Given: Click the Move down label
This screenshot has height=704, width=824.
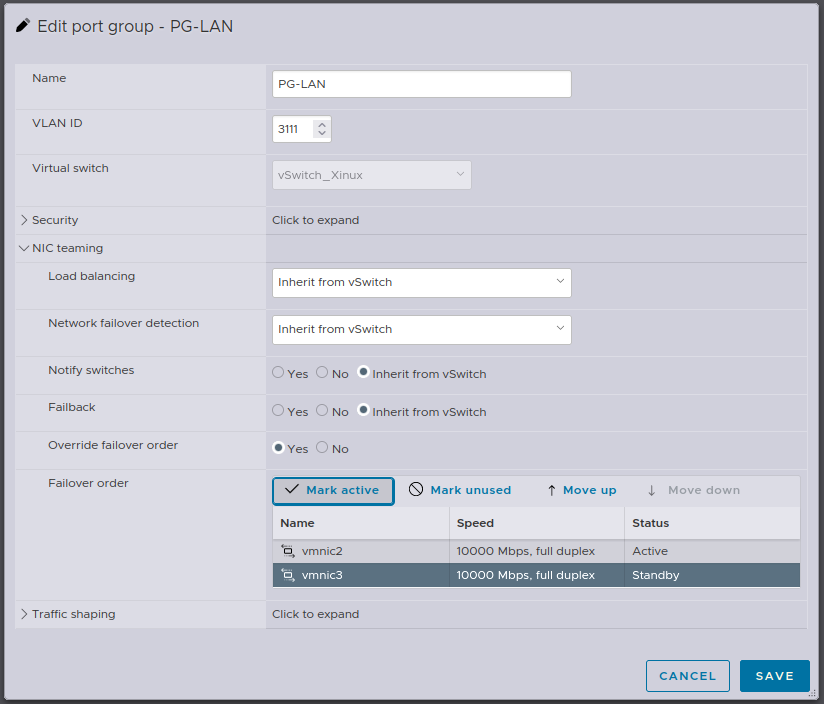Looking at the screenshot, I should pyautogui.click(x=704, y=490).
